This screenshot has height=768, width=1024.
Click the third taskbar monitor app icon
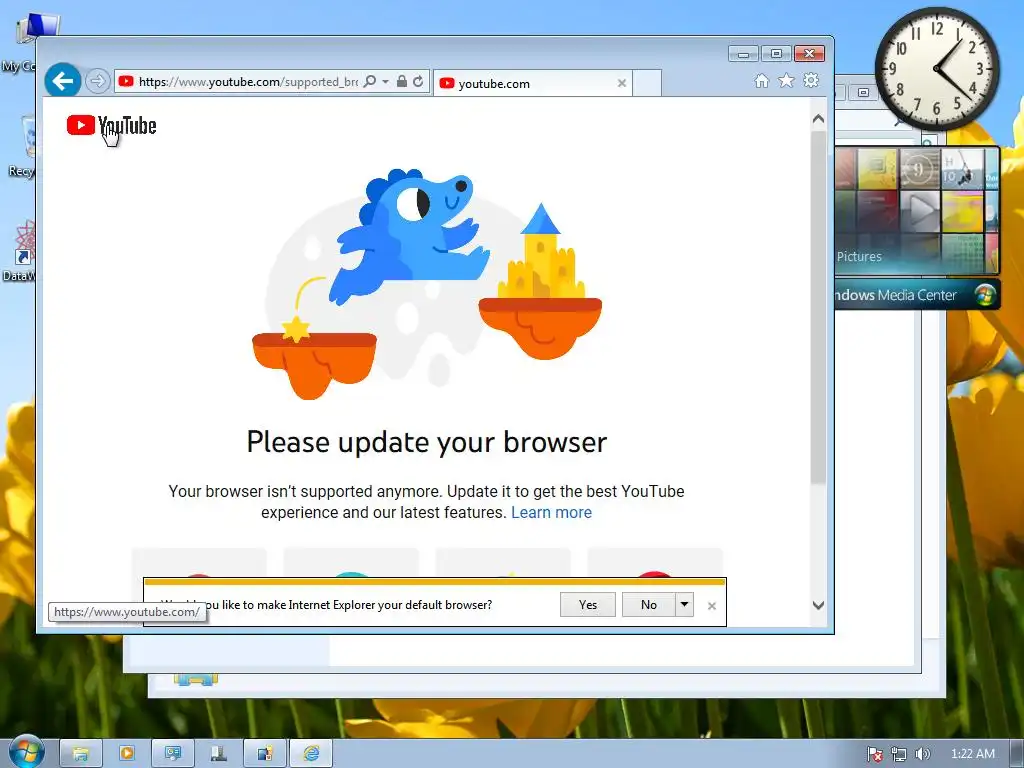[172, 754]
